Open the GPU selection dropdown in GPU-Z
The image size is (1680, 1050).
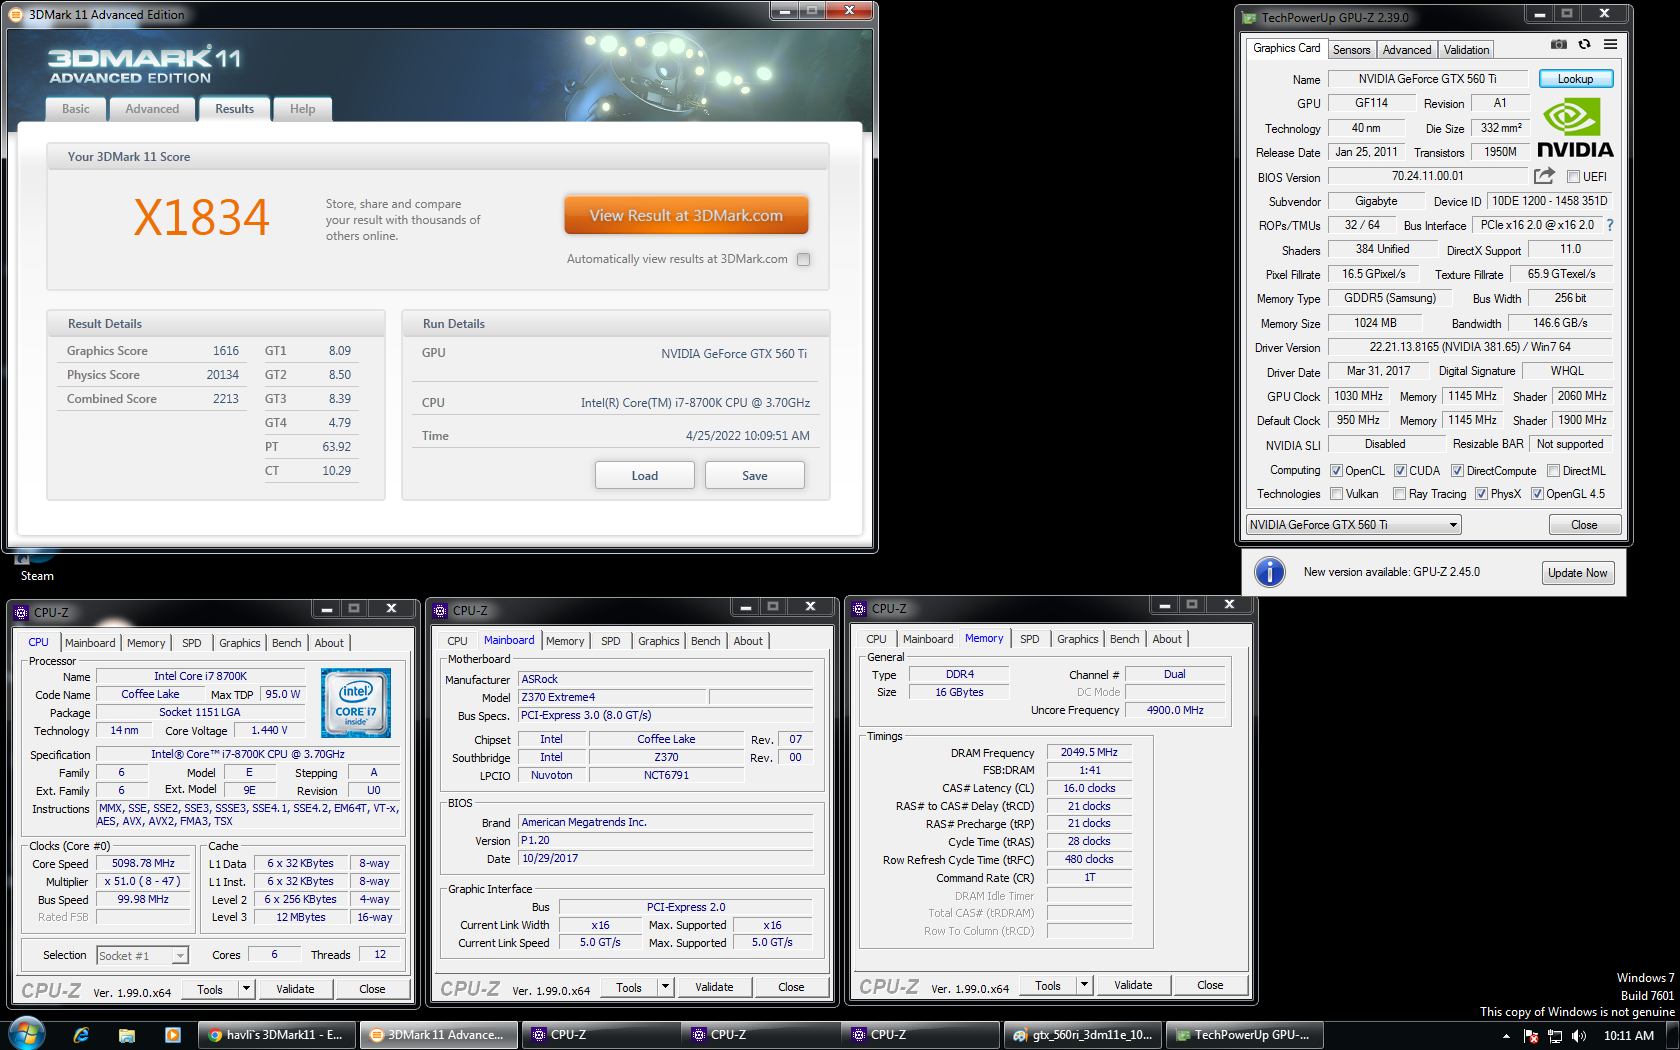[x=1353, y=525]
